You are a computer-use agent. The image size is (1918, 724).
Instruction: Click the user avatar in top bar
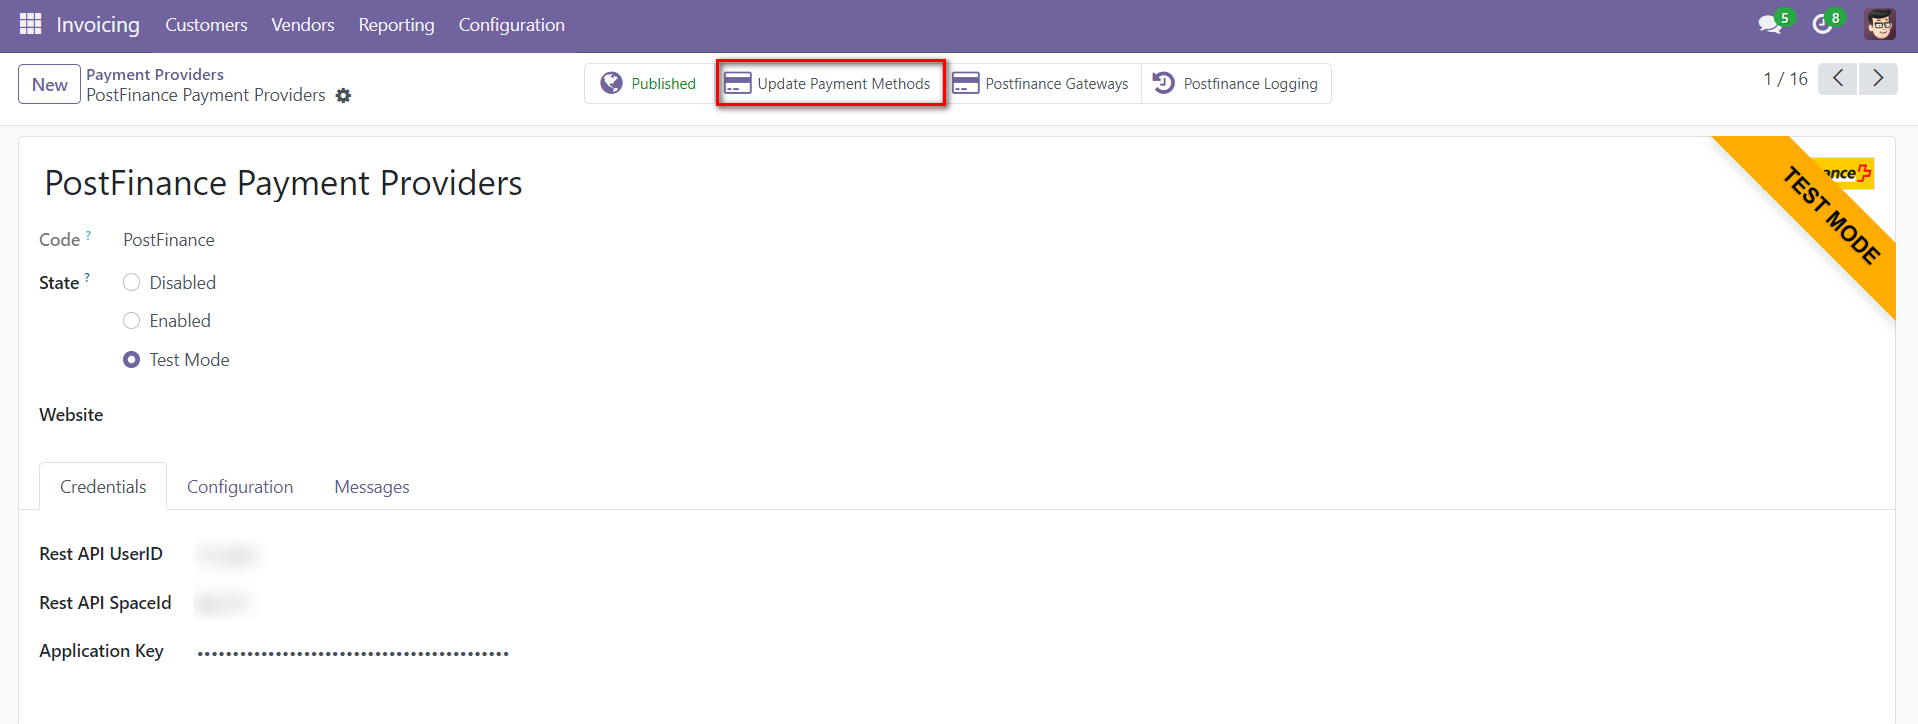[x=1879, y=24]
